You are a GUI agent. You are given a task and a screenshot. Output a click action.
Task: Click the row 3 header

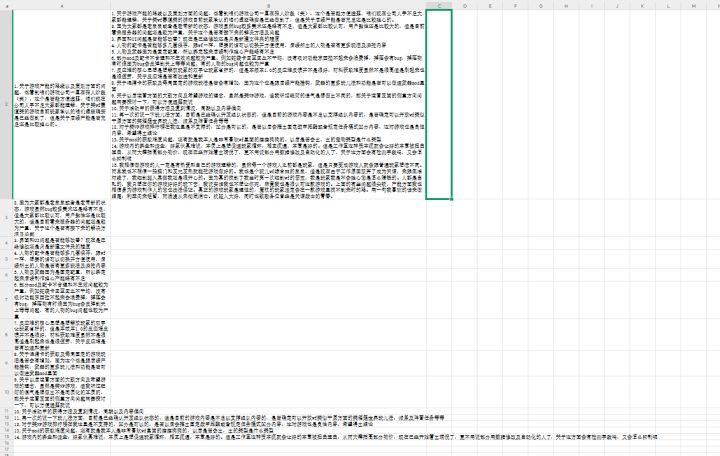[6, 218]
